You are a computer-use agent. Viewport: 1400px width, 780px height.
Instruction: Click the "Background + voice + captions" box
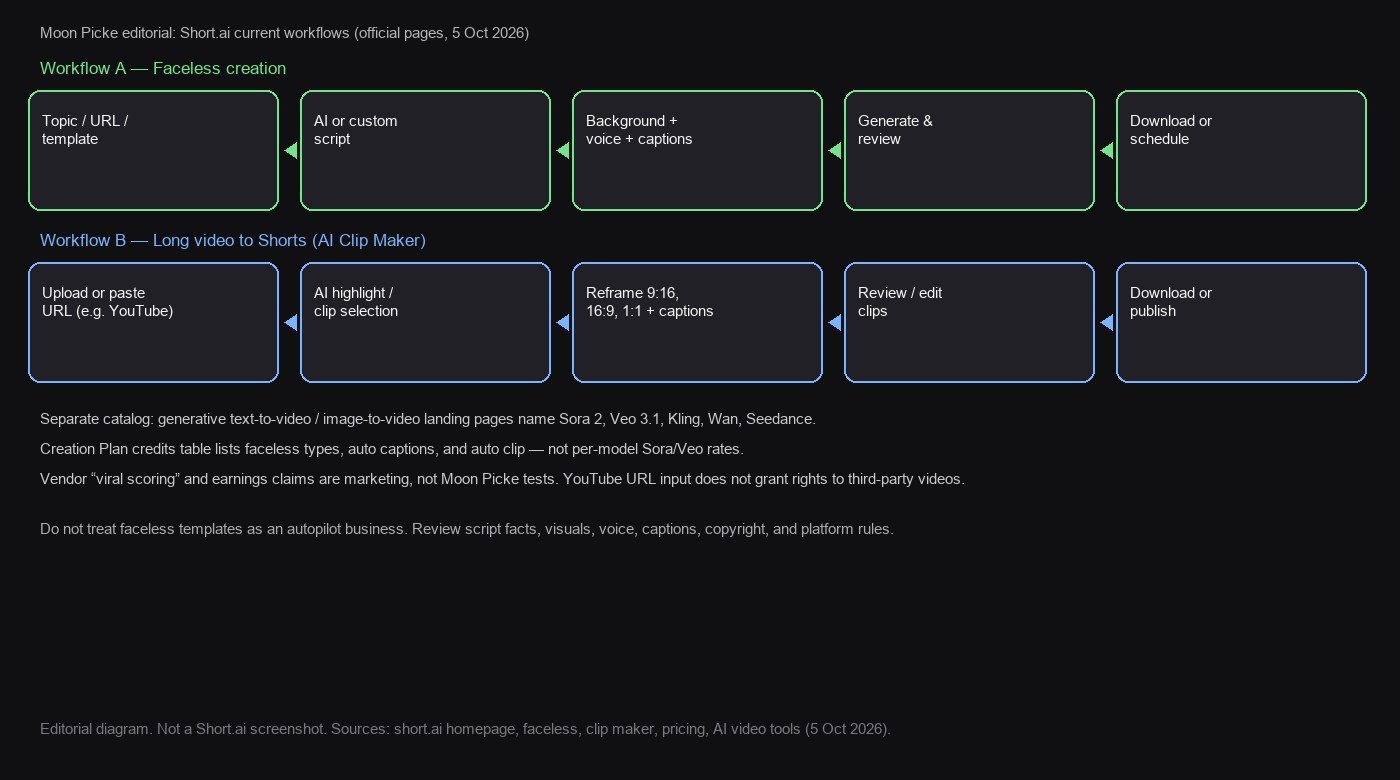click(697, 151)
